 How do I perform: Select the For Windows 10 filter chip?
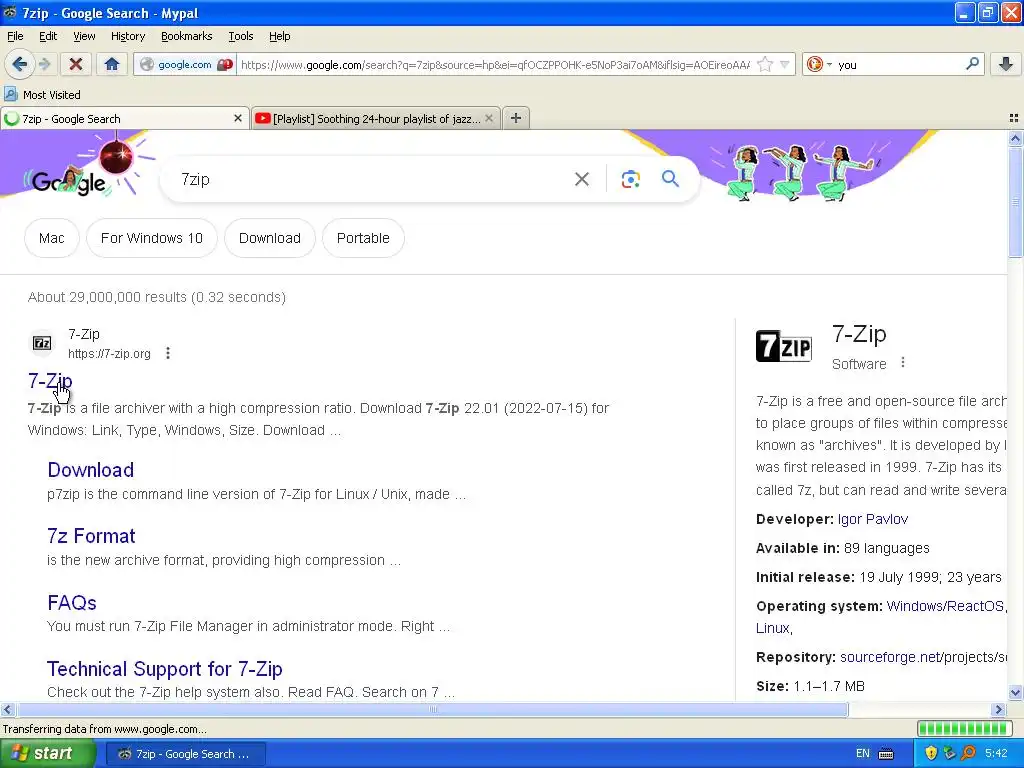tap(152, 238)
